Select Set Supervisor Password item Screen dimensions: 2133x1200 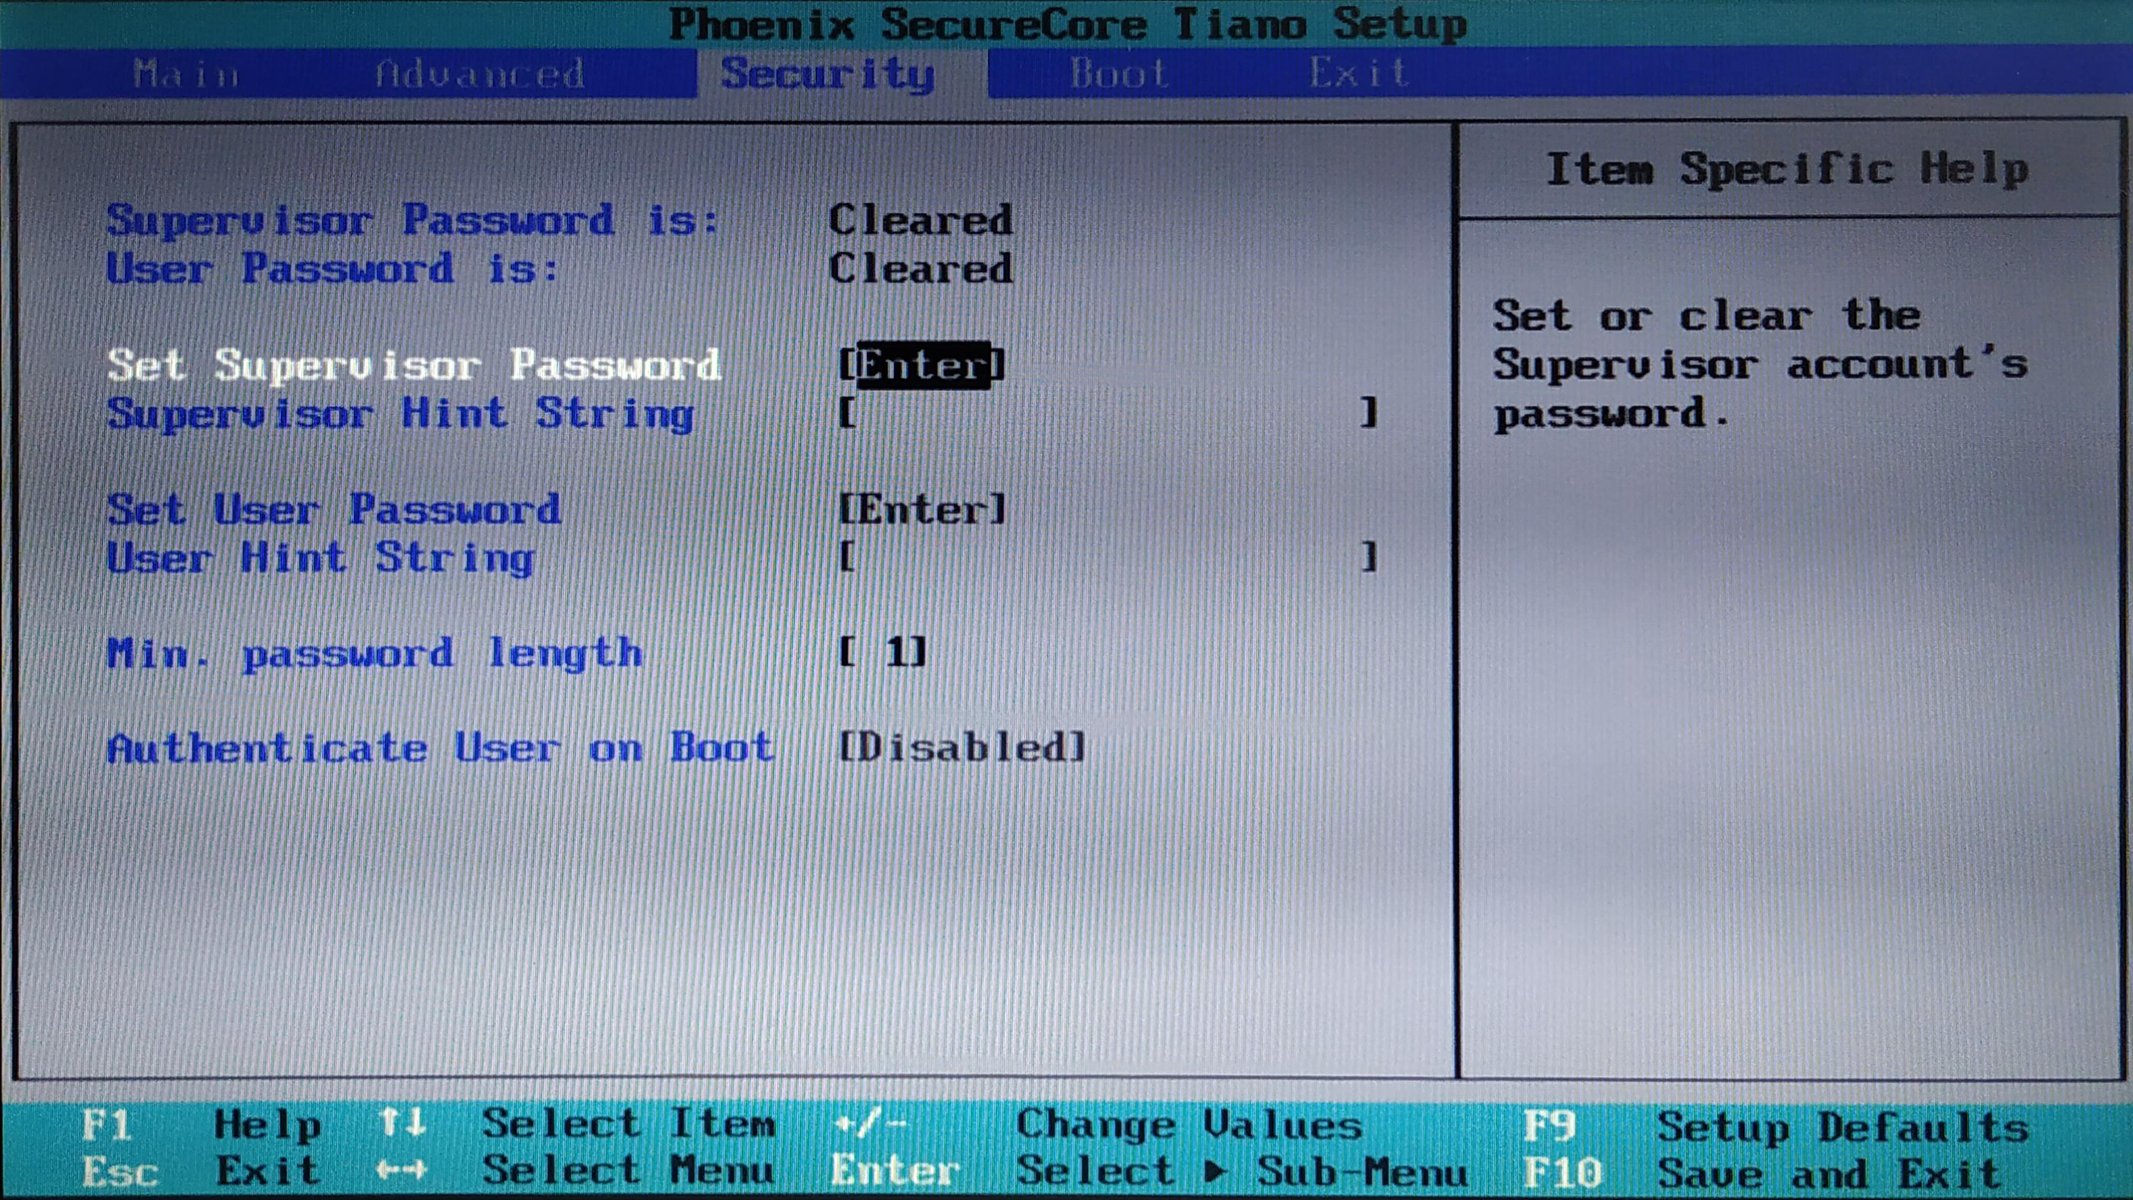414,365
